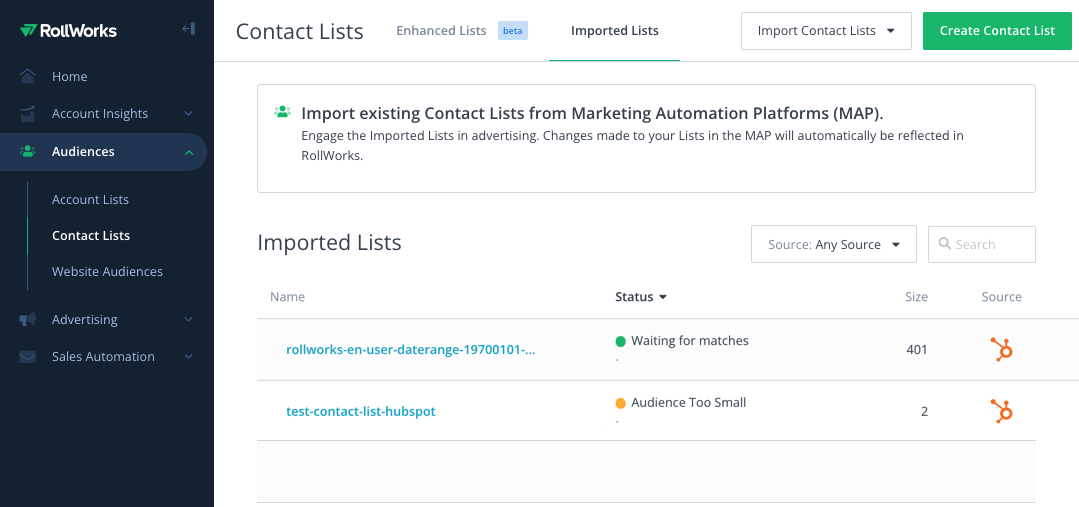1079x507 pixels.
Task: Sort the table by the Status column
Action: click(641, 296)
